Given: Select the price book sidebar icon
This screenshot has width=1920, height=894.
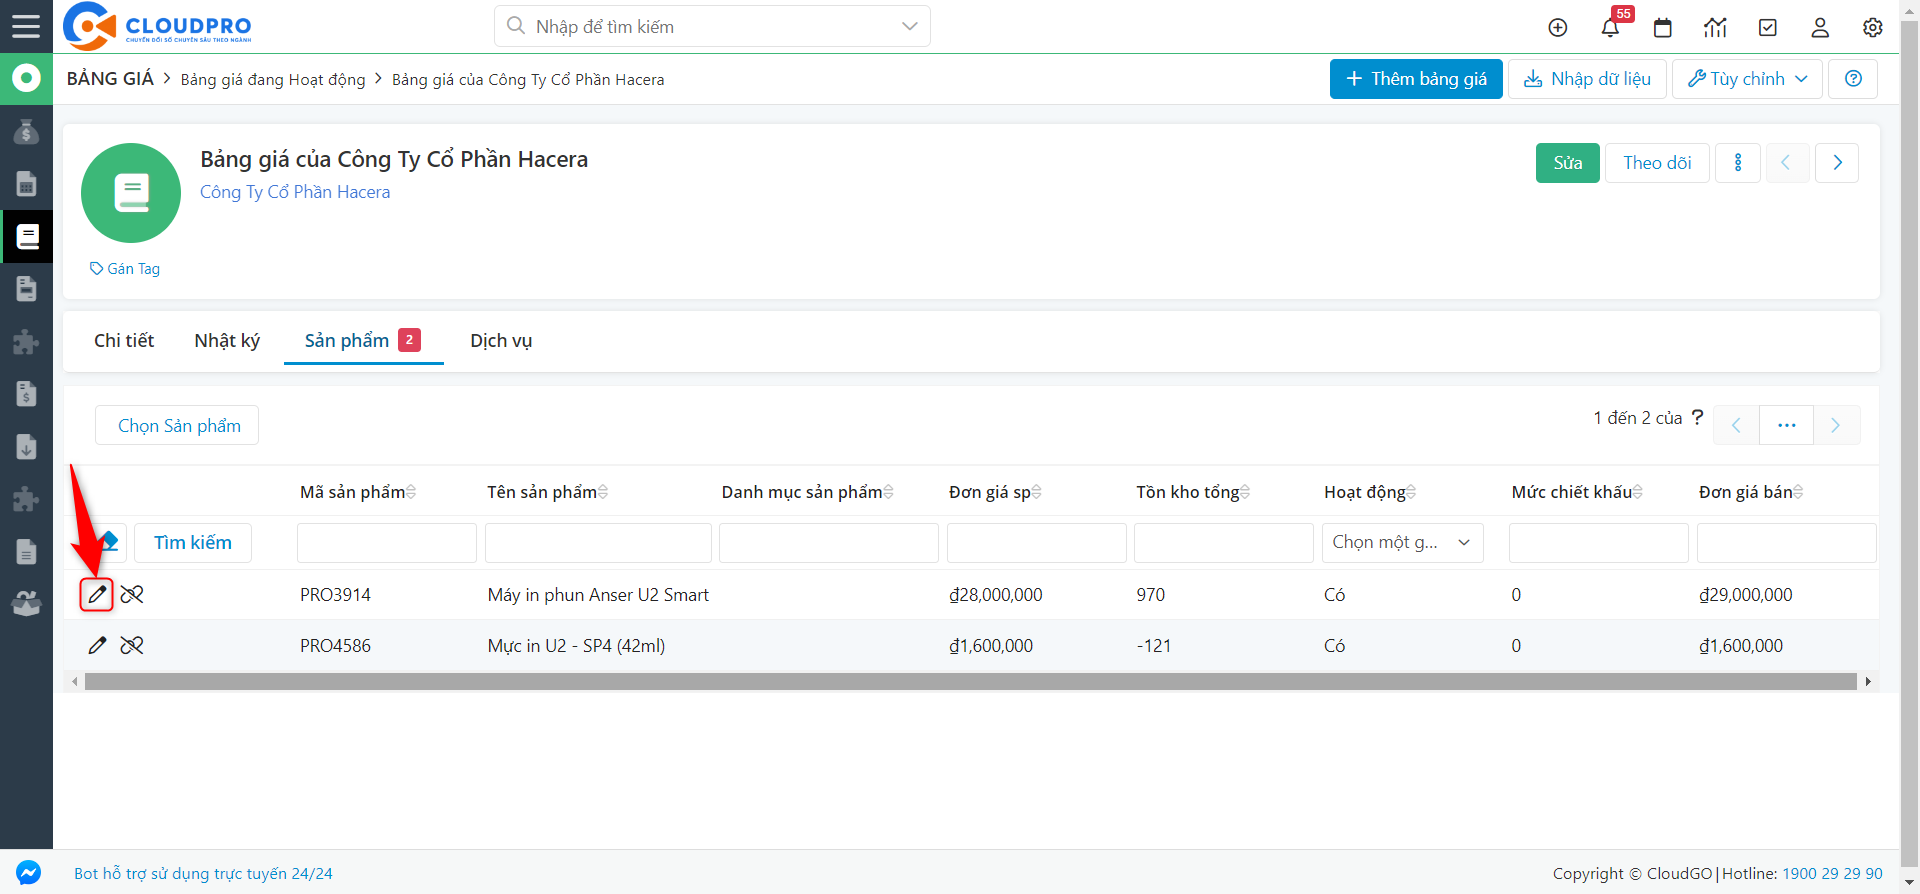Looking at the screenshot, I should coord(26,236).
